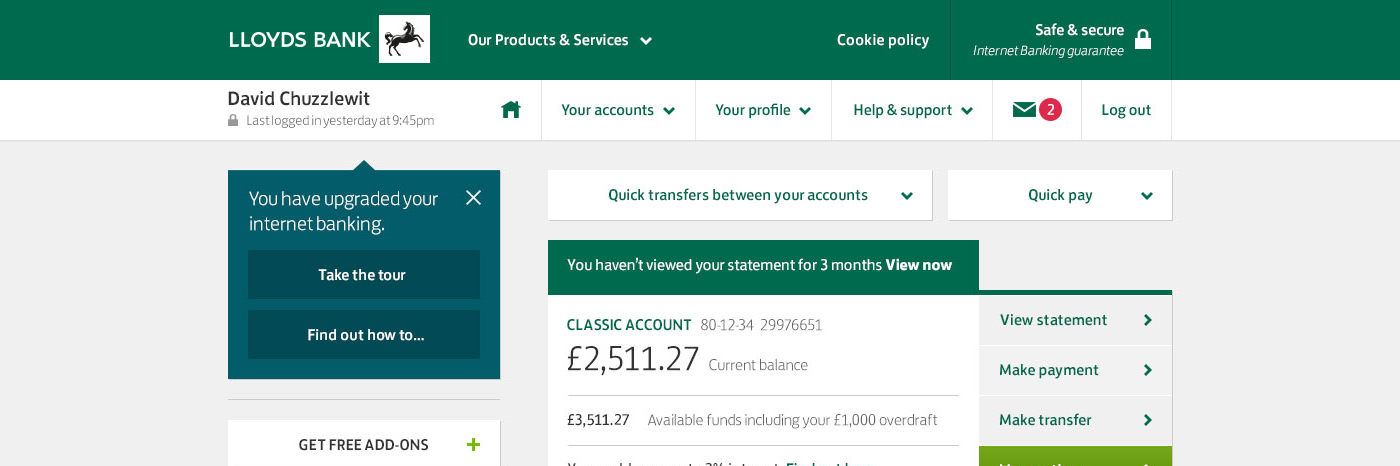
Task: Click the Find out how to... button
Action: coord(364,335)
